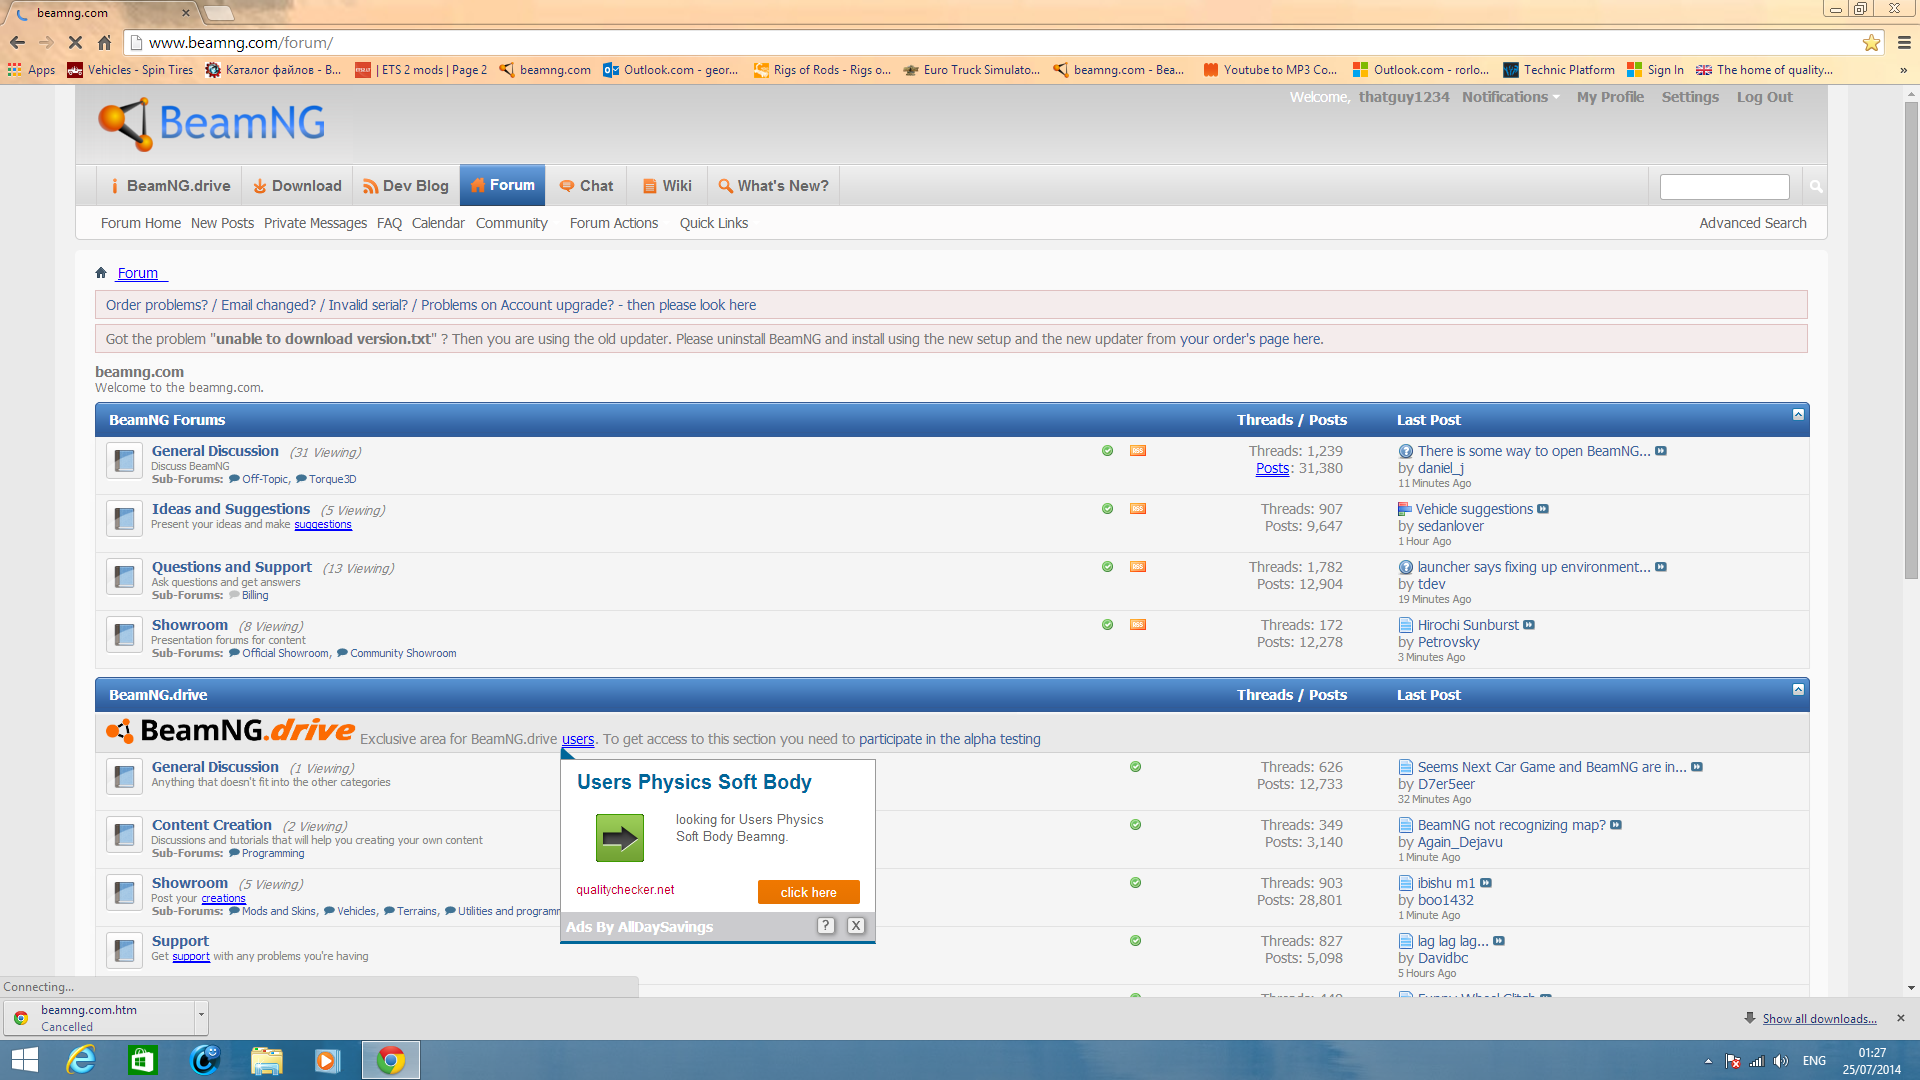Screen dimensions: 1920x1080
Task: Click the forum search magnifier button
Action: coord(1815,186)
